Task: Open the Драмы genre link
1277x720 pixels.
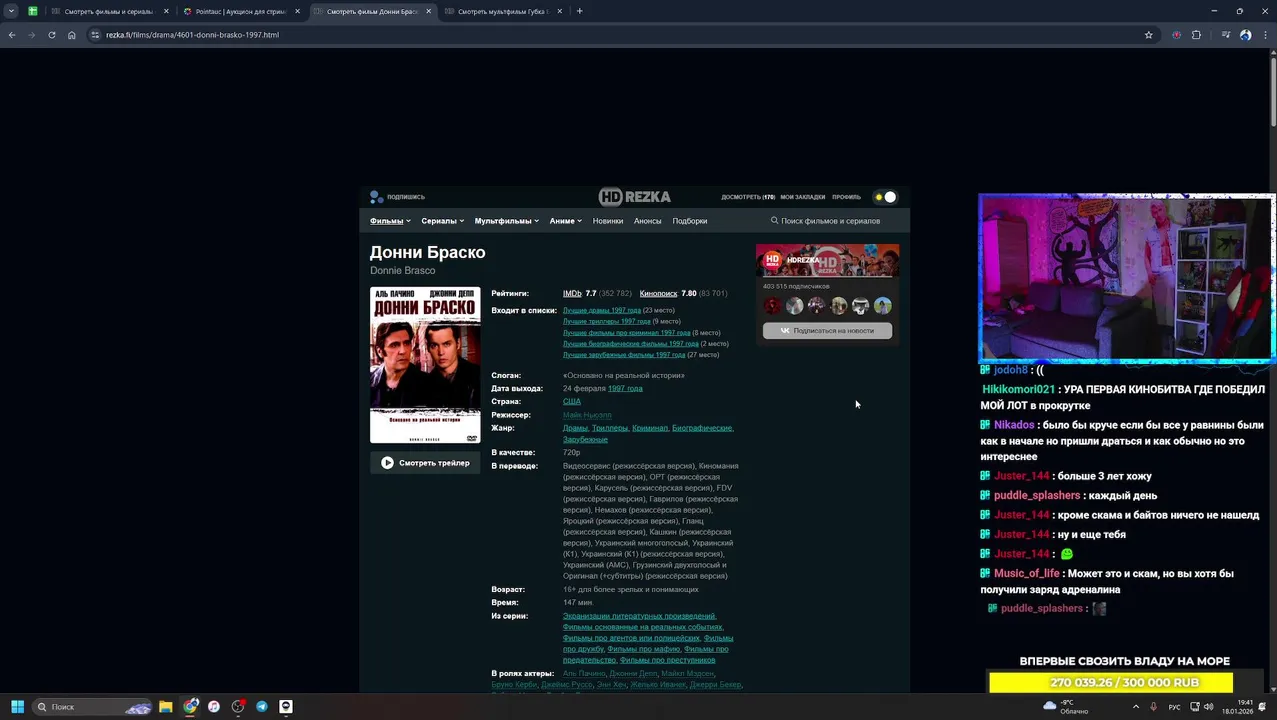Action: pos(576,428)
